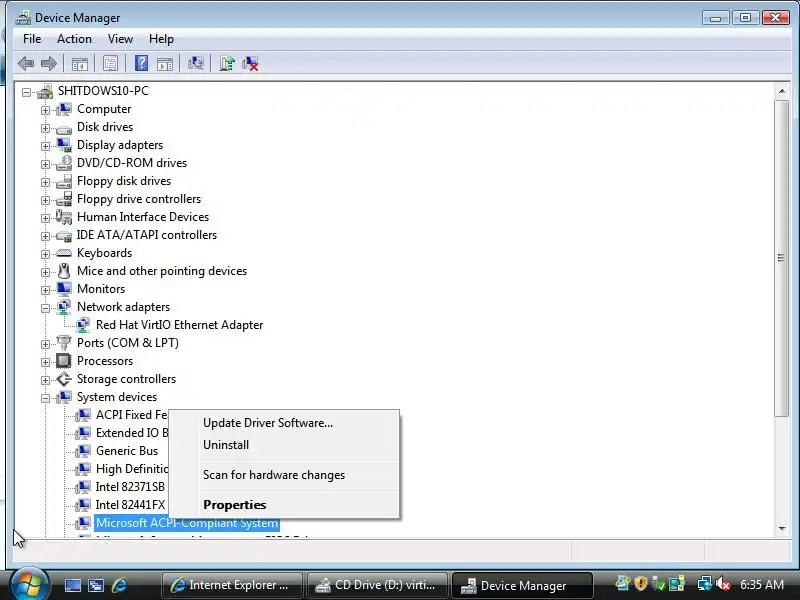Click the network tray icon beside volume

[x=705, y=584]
